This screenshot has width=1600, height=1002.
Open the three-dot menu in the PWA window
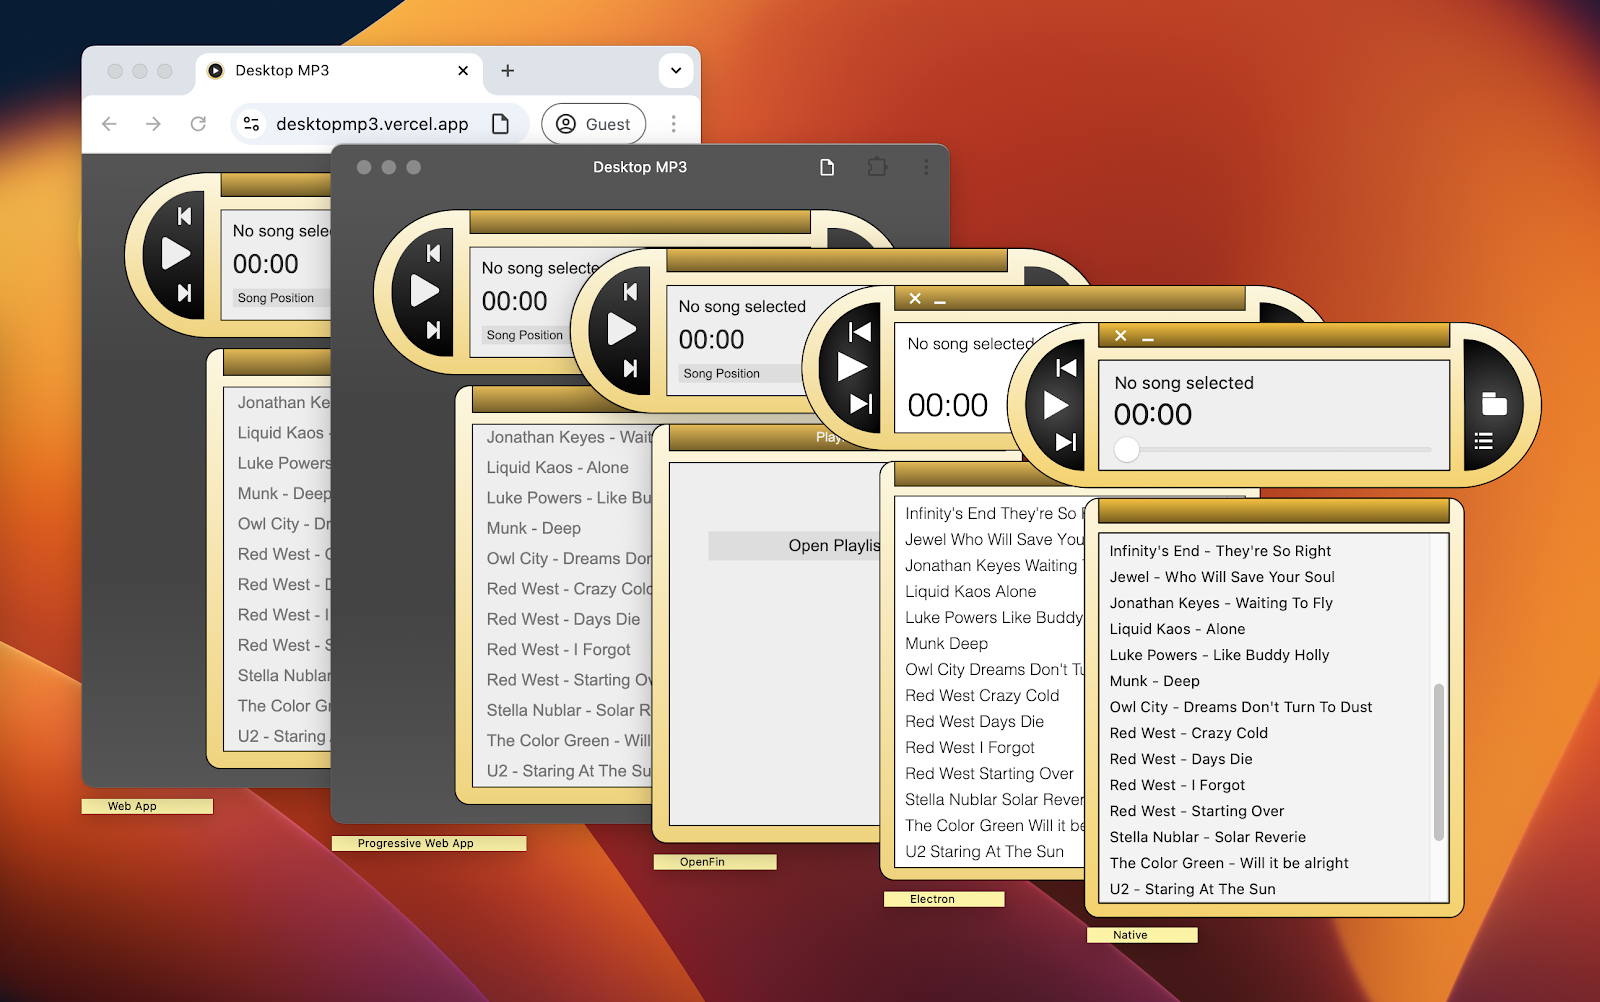(925, 167)
